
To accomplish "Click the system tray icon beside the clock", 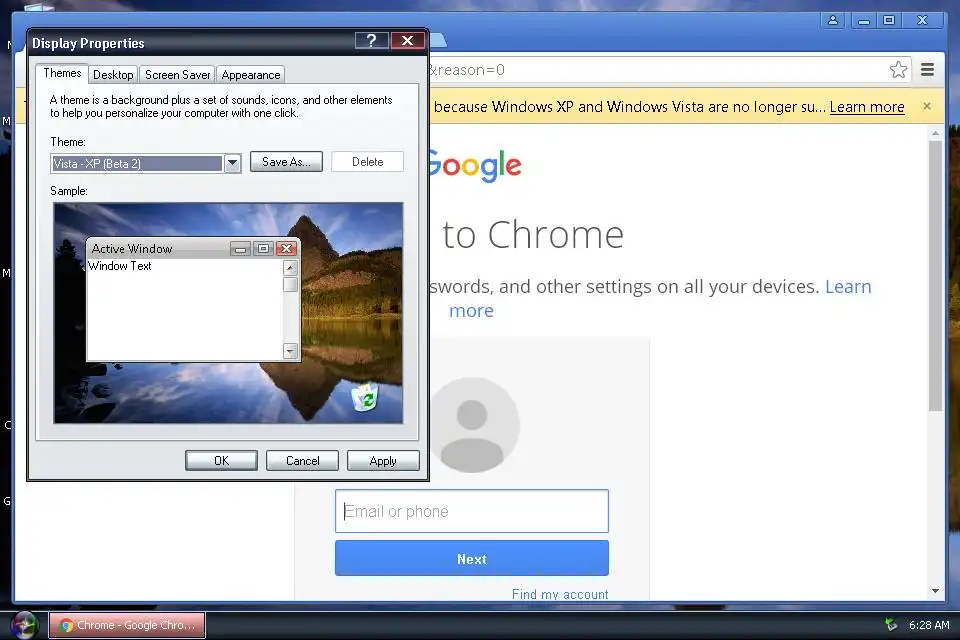I will coord(891,625).
